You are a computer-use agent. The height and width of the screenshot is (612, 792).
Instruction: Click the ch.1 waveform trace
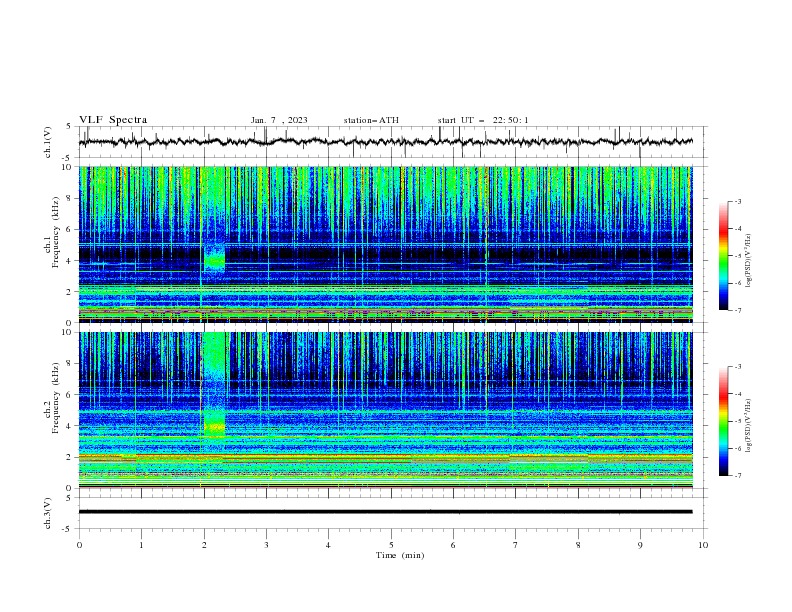[x=386, y=142]
